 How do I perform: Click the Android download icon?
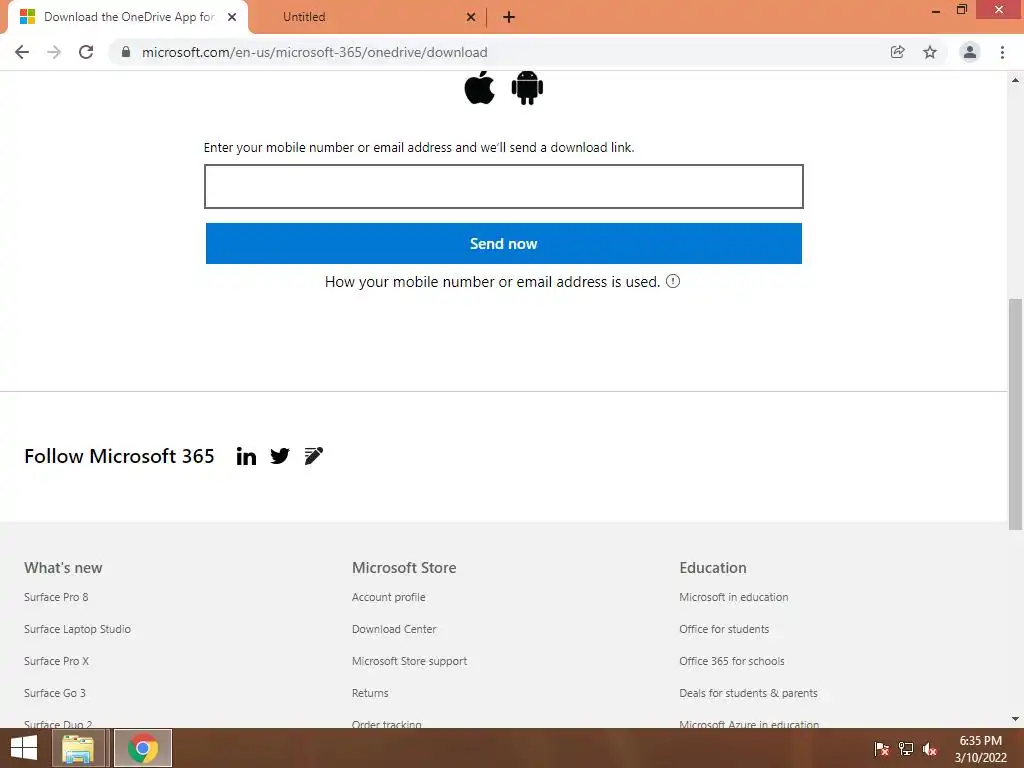(527, 88)
